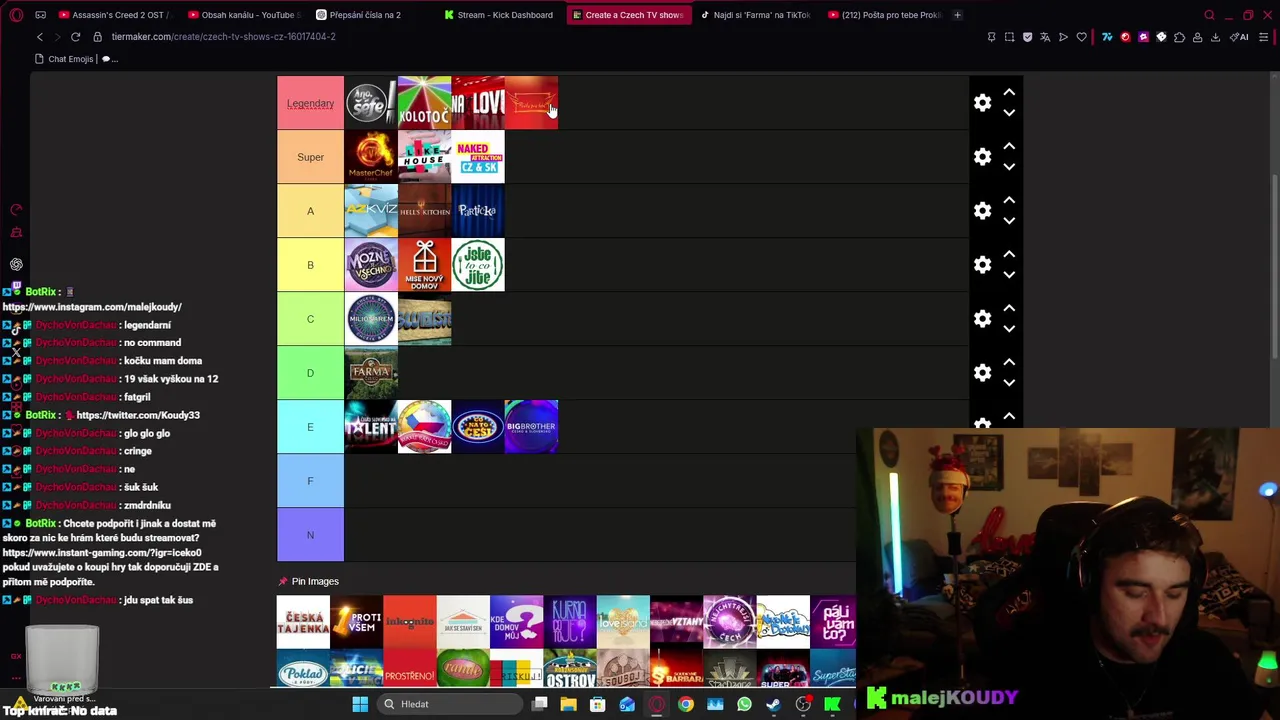Click the MasterChef image in Super row

(x=371, y=157)
